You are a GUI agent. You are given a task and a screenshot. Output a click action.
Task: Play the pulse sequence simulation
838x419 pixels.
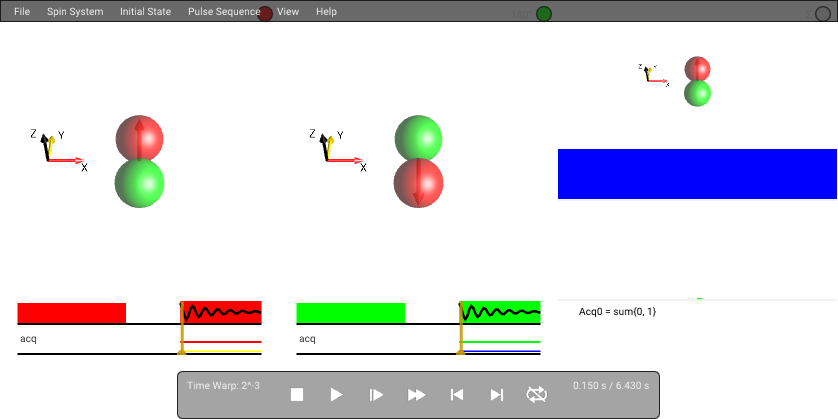pos(337,395)
